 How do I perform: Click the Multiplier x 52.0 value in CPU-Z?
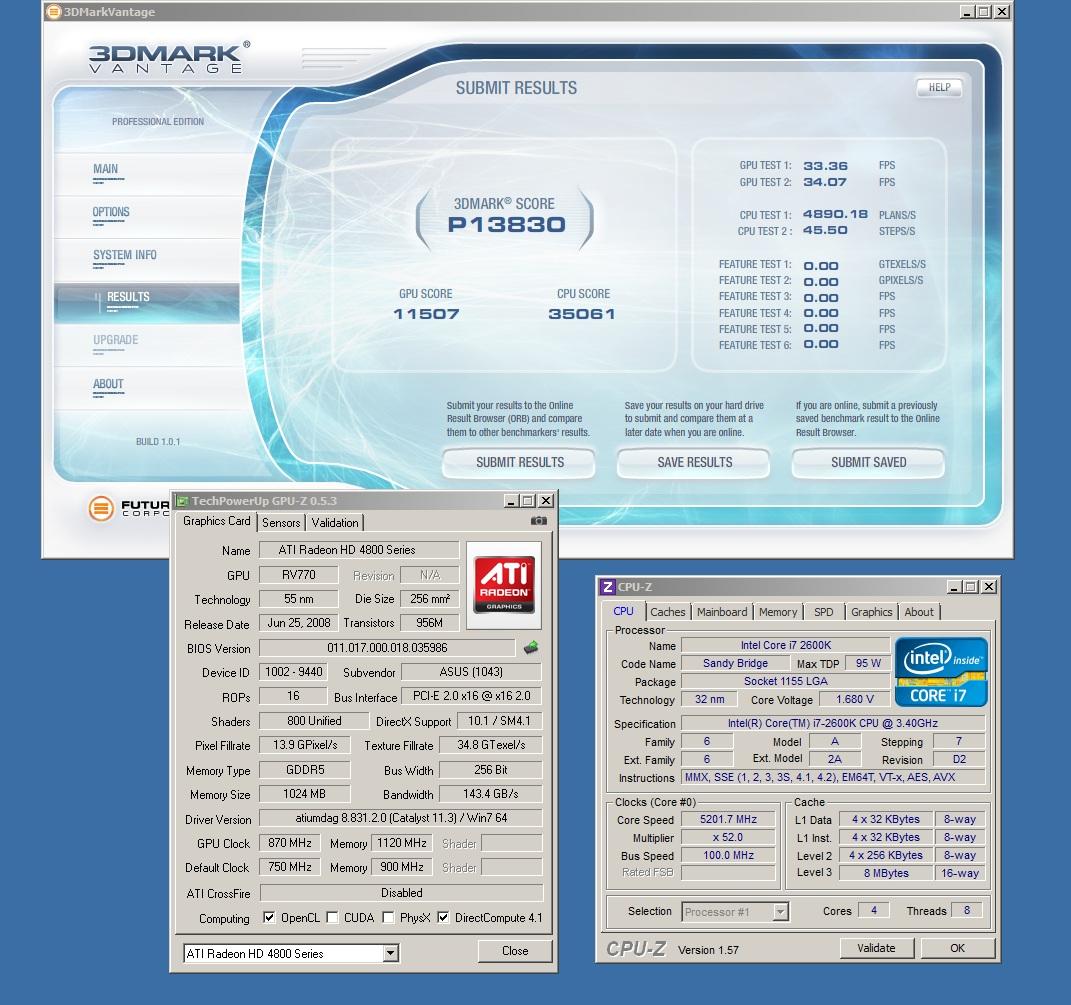(x=728, y=837)
